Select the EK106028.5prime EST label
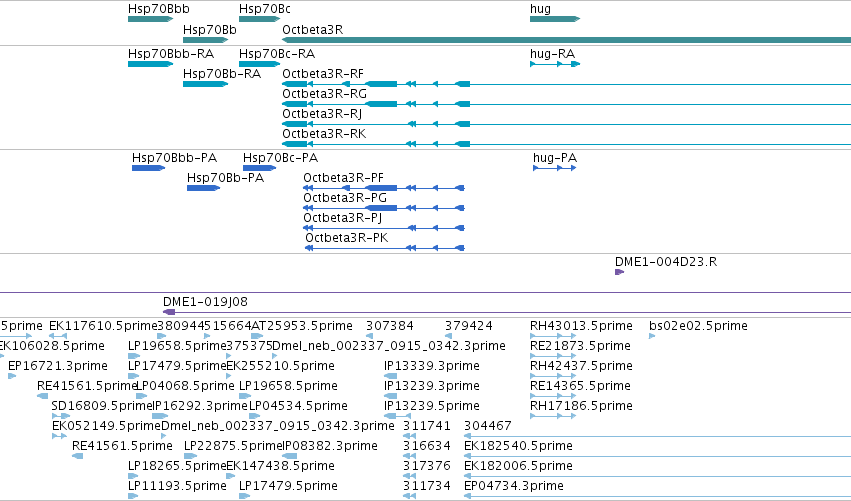This screenshot has width=851, height=501. point(51,346)
